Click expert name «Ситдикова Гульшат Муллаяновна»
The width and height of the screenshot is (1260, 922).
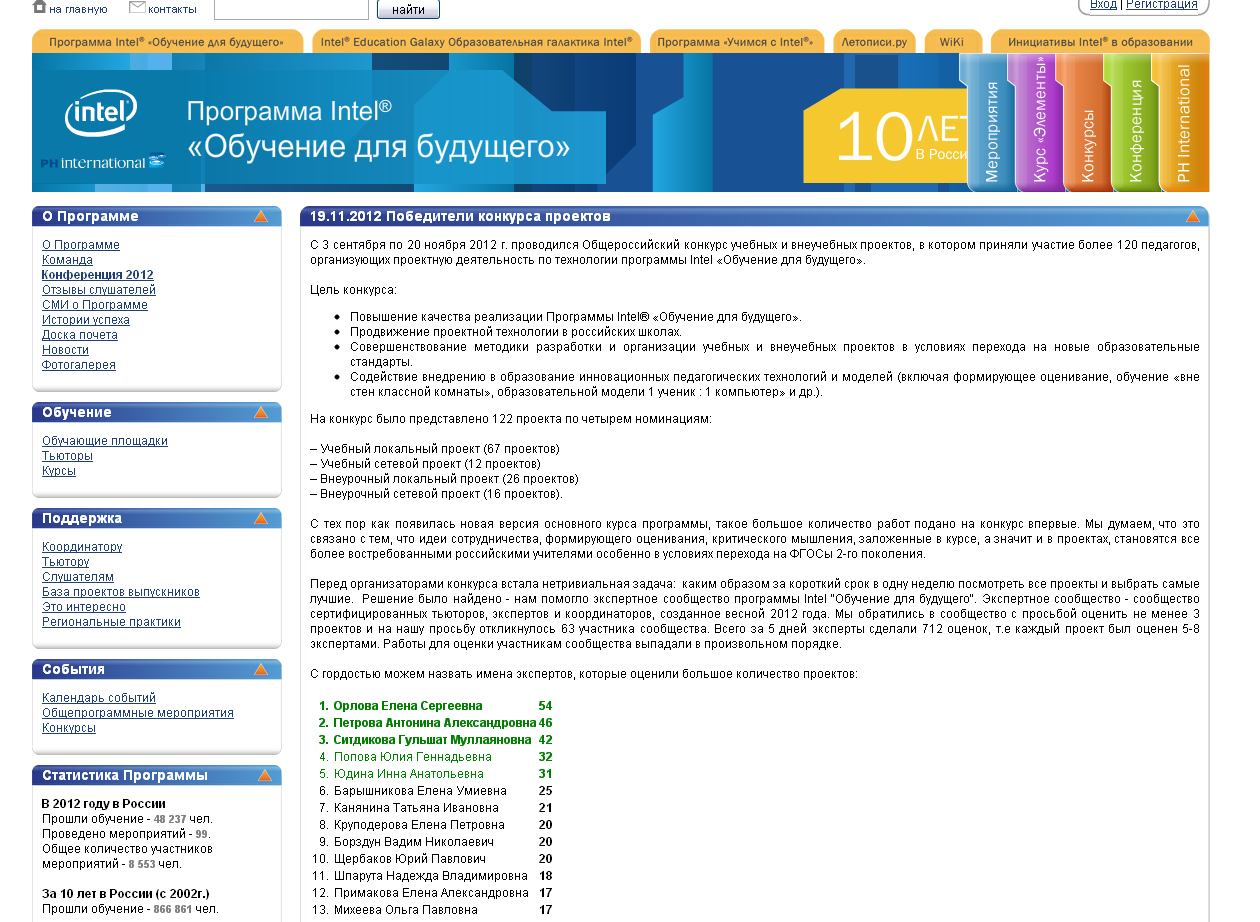pos(432,740)
